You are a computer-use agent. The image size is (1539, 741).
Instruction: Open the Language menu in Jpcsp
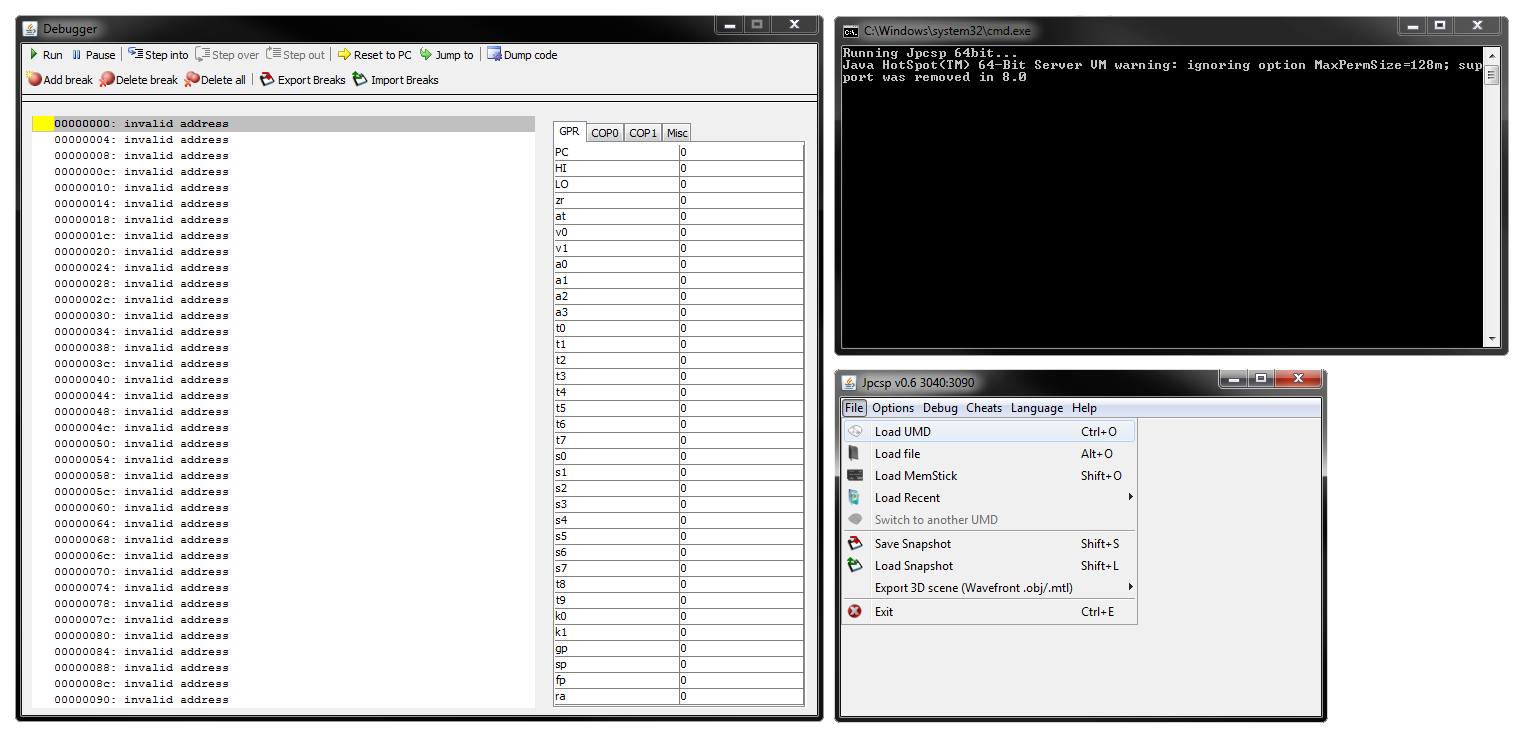point(1037,408)
